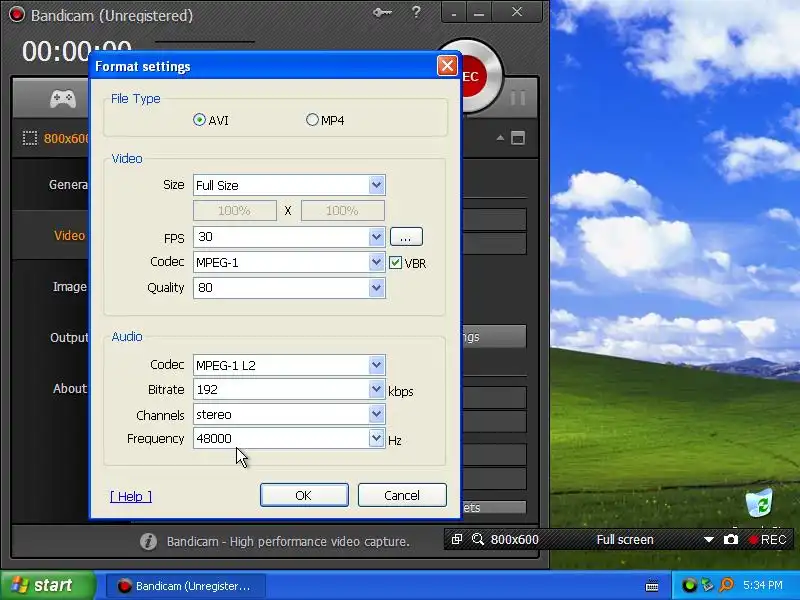Click the FPS ellipsis button
Viewport: 800px width, 600px height.
[x=406, y=237]
